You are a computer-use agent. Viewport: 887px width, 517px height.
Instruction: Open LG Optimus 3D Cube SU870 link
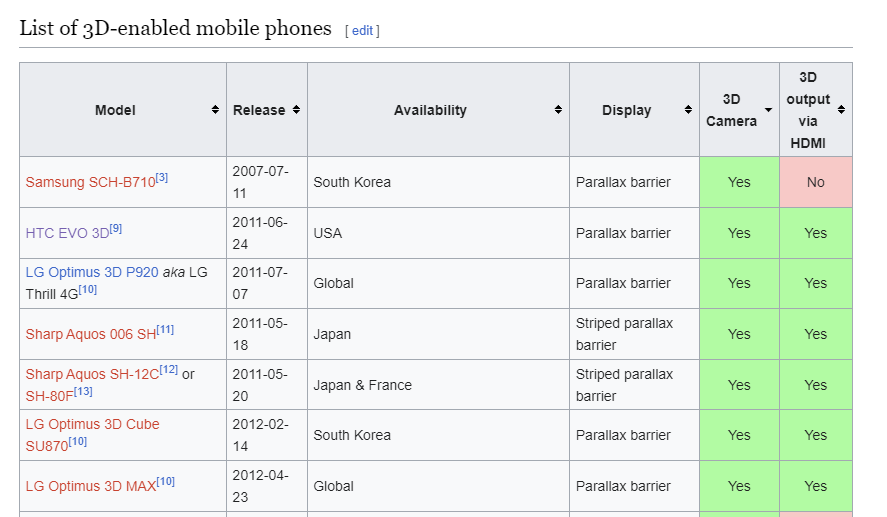click(x=92, y=425)
